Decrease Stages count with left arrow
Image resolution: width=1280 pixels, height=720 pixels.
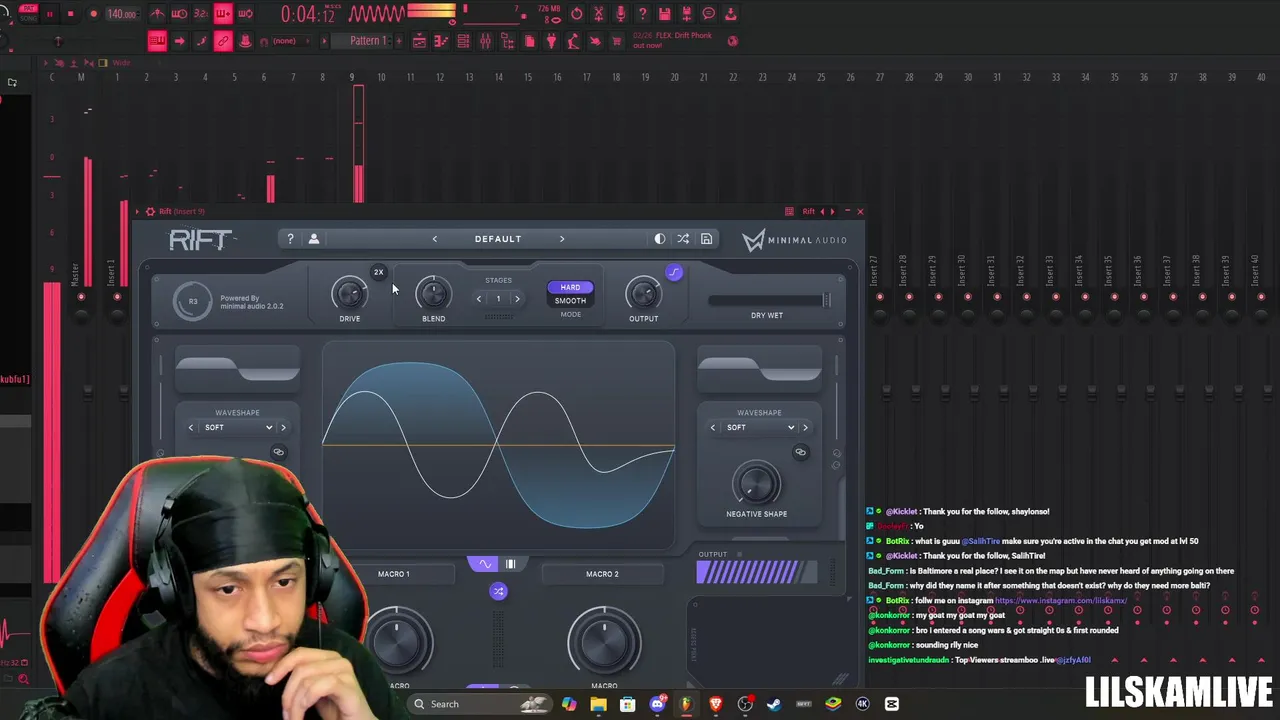pos(479,299)
